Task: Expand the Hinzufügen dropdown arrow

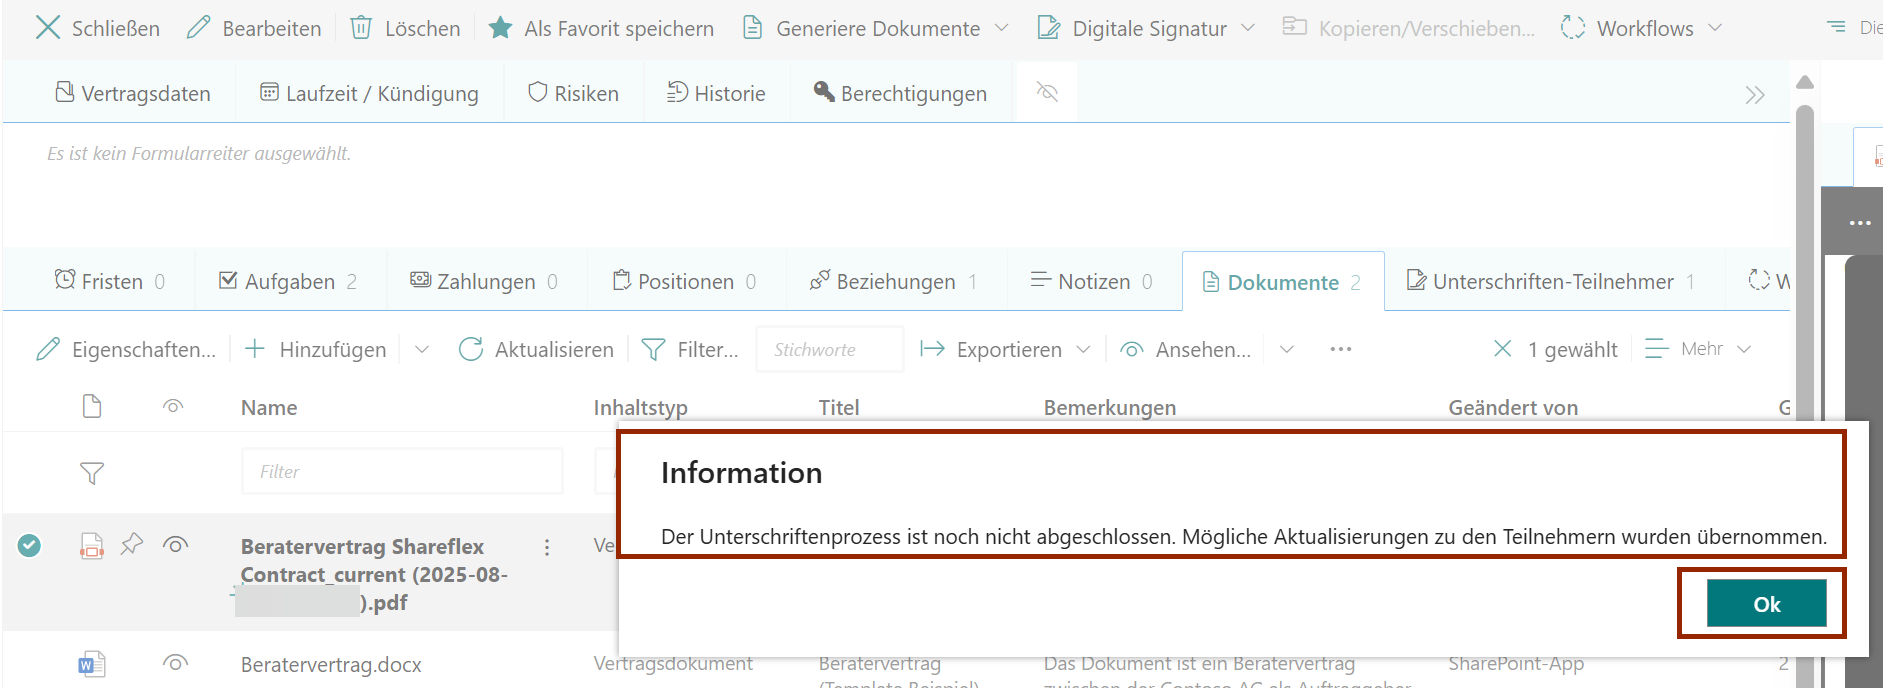Action: pos(422,349)
